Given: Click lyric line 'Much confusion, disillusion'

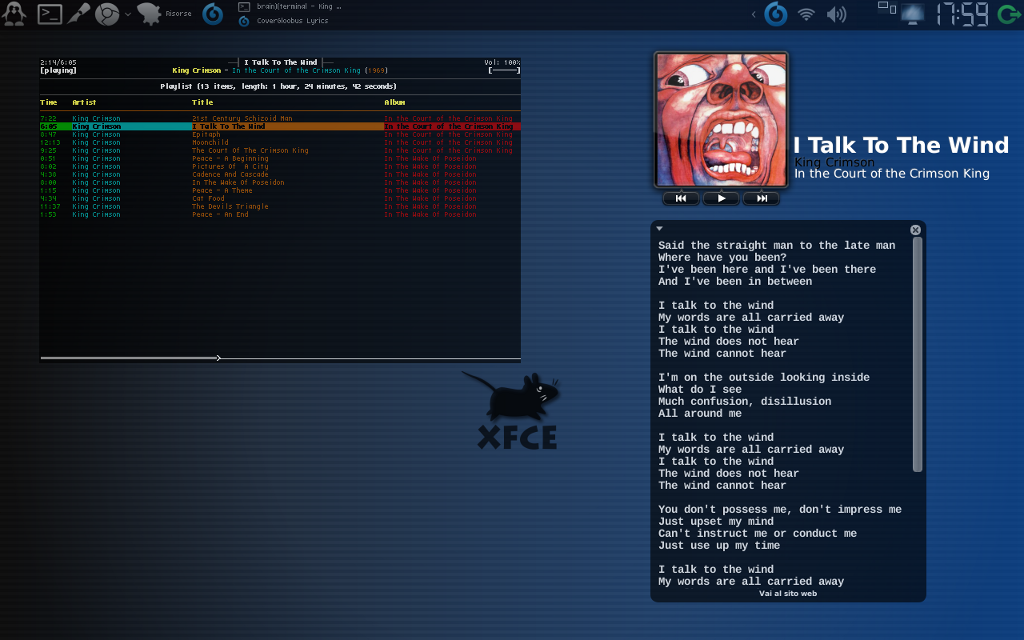Looking at the screenshot, I should [x=744, y=402].
